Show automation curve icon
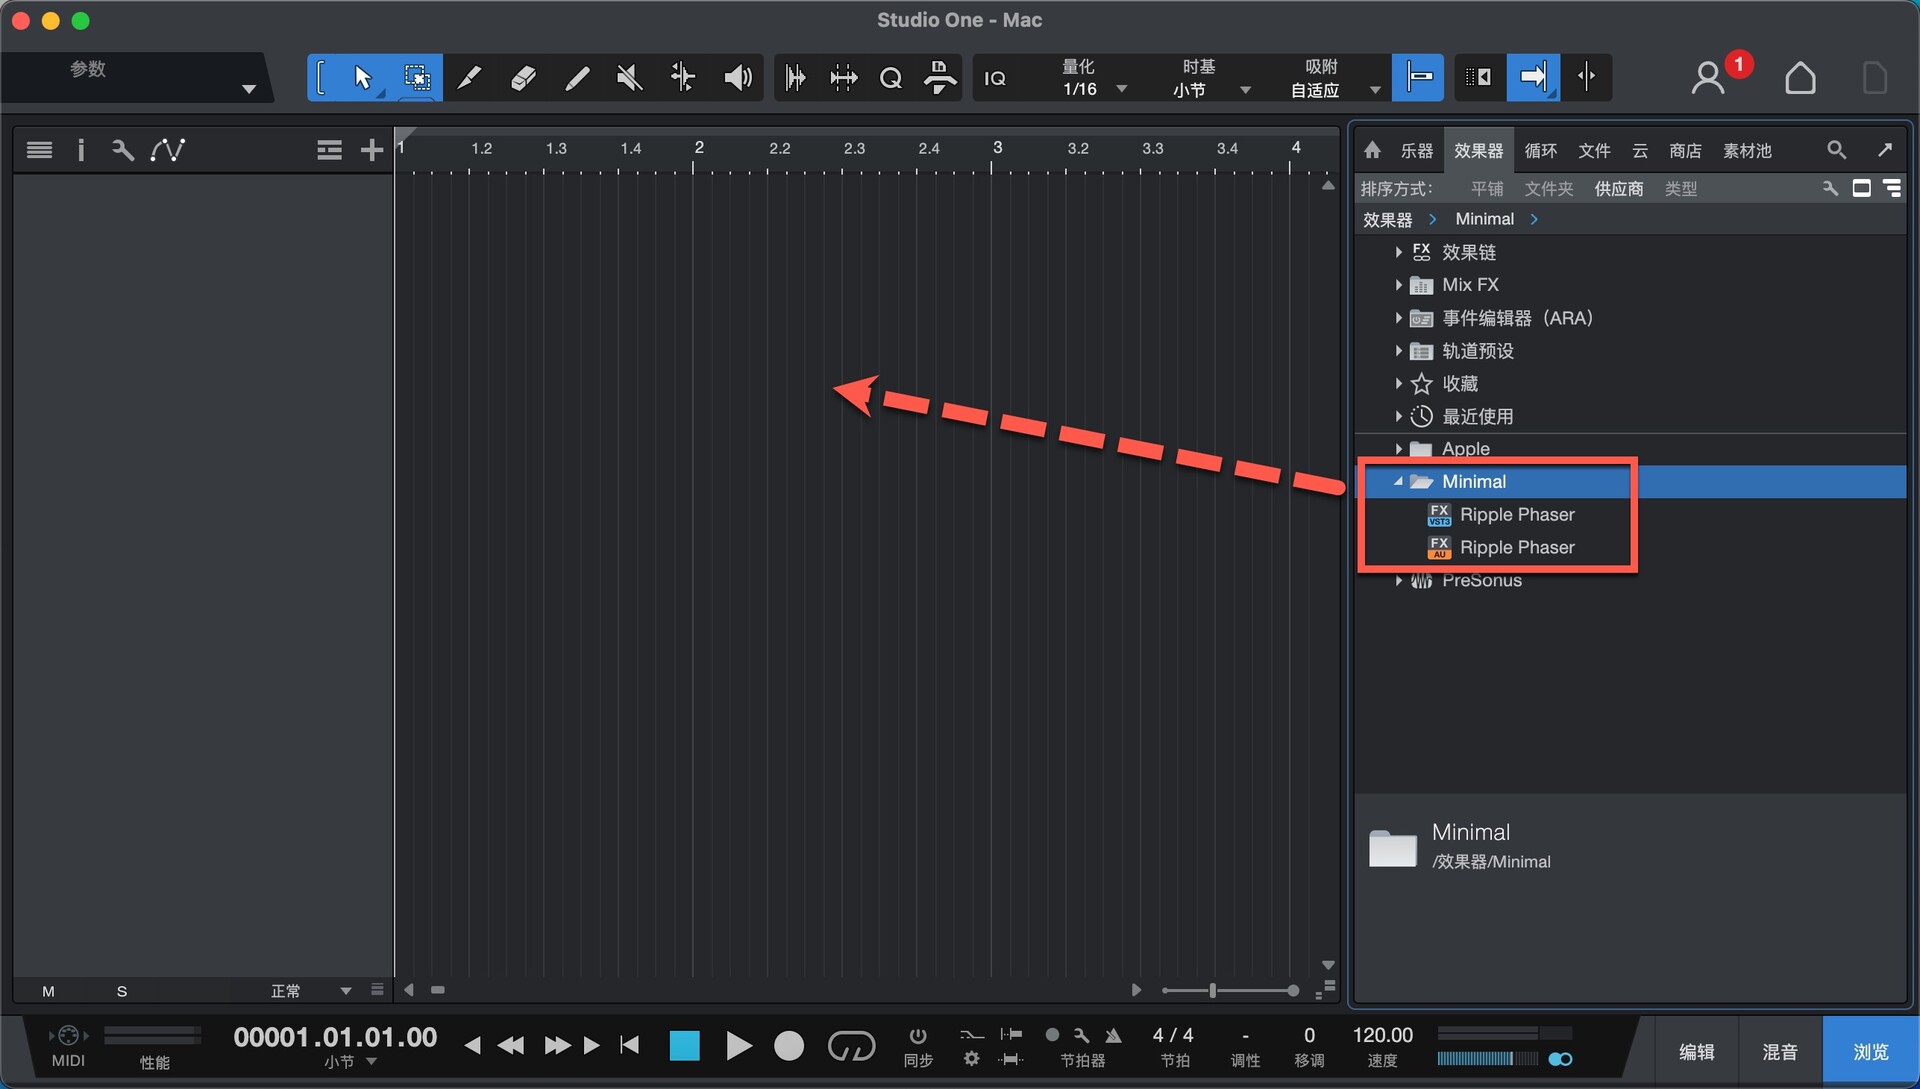The width and height of the screenshot is (1920, 1089). (167, 150)
